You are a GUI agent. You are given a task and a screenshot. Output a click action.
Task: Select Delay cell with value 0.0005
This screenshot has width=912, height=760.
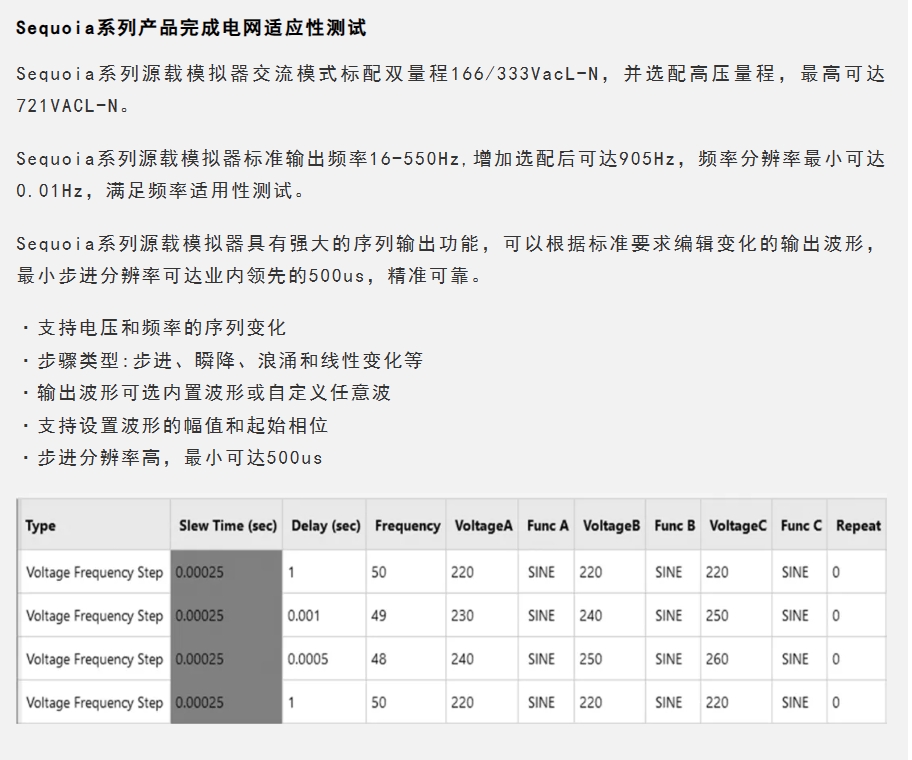point(325,659)
